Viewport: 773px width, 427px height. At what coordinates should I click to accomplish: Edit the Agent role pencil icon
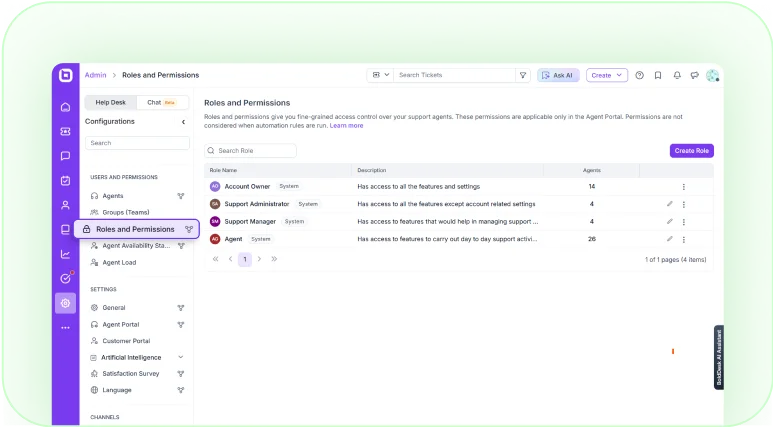pyautogui.click(x=669, y=239)
